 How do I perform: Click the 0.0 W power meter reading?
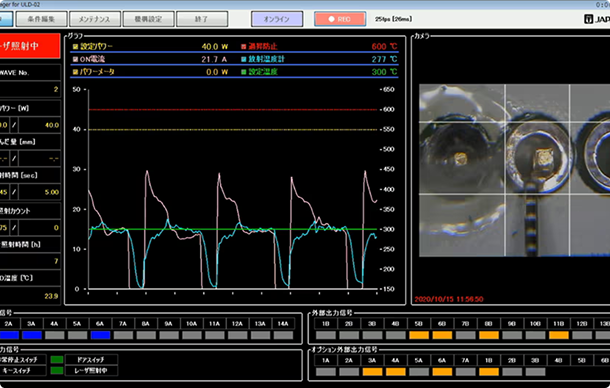pos(217,72)
